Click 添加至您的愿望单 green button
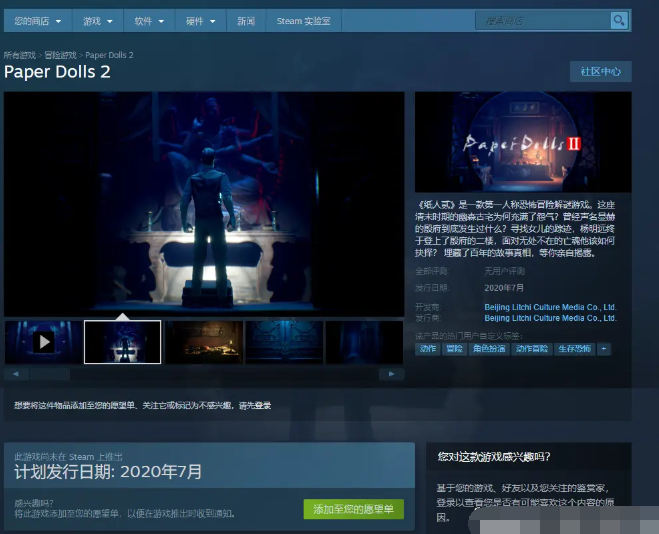Screen dimensions: 659x534 pos(353,509)
